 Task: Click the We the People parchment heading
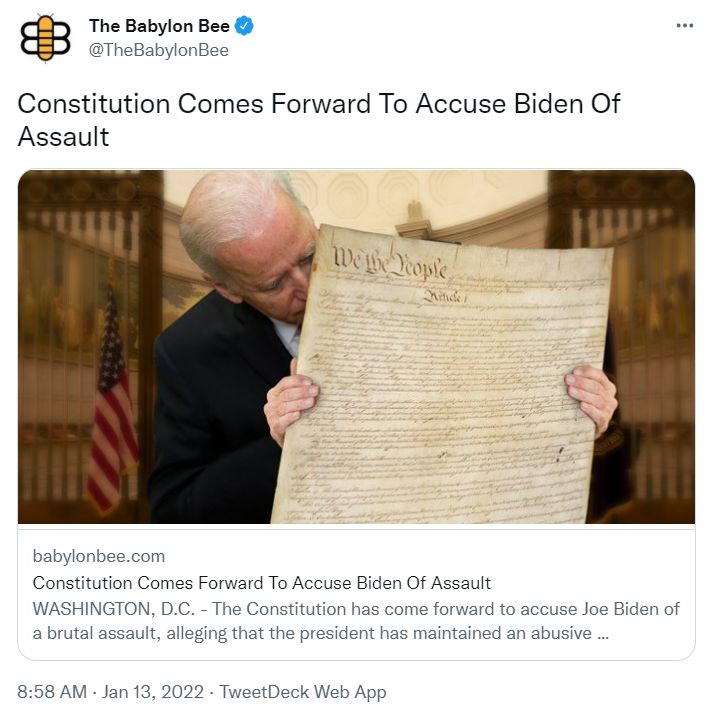[x=390, y=264]
